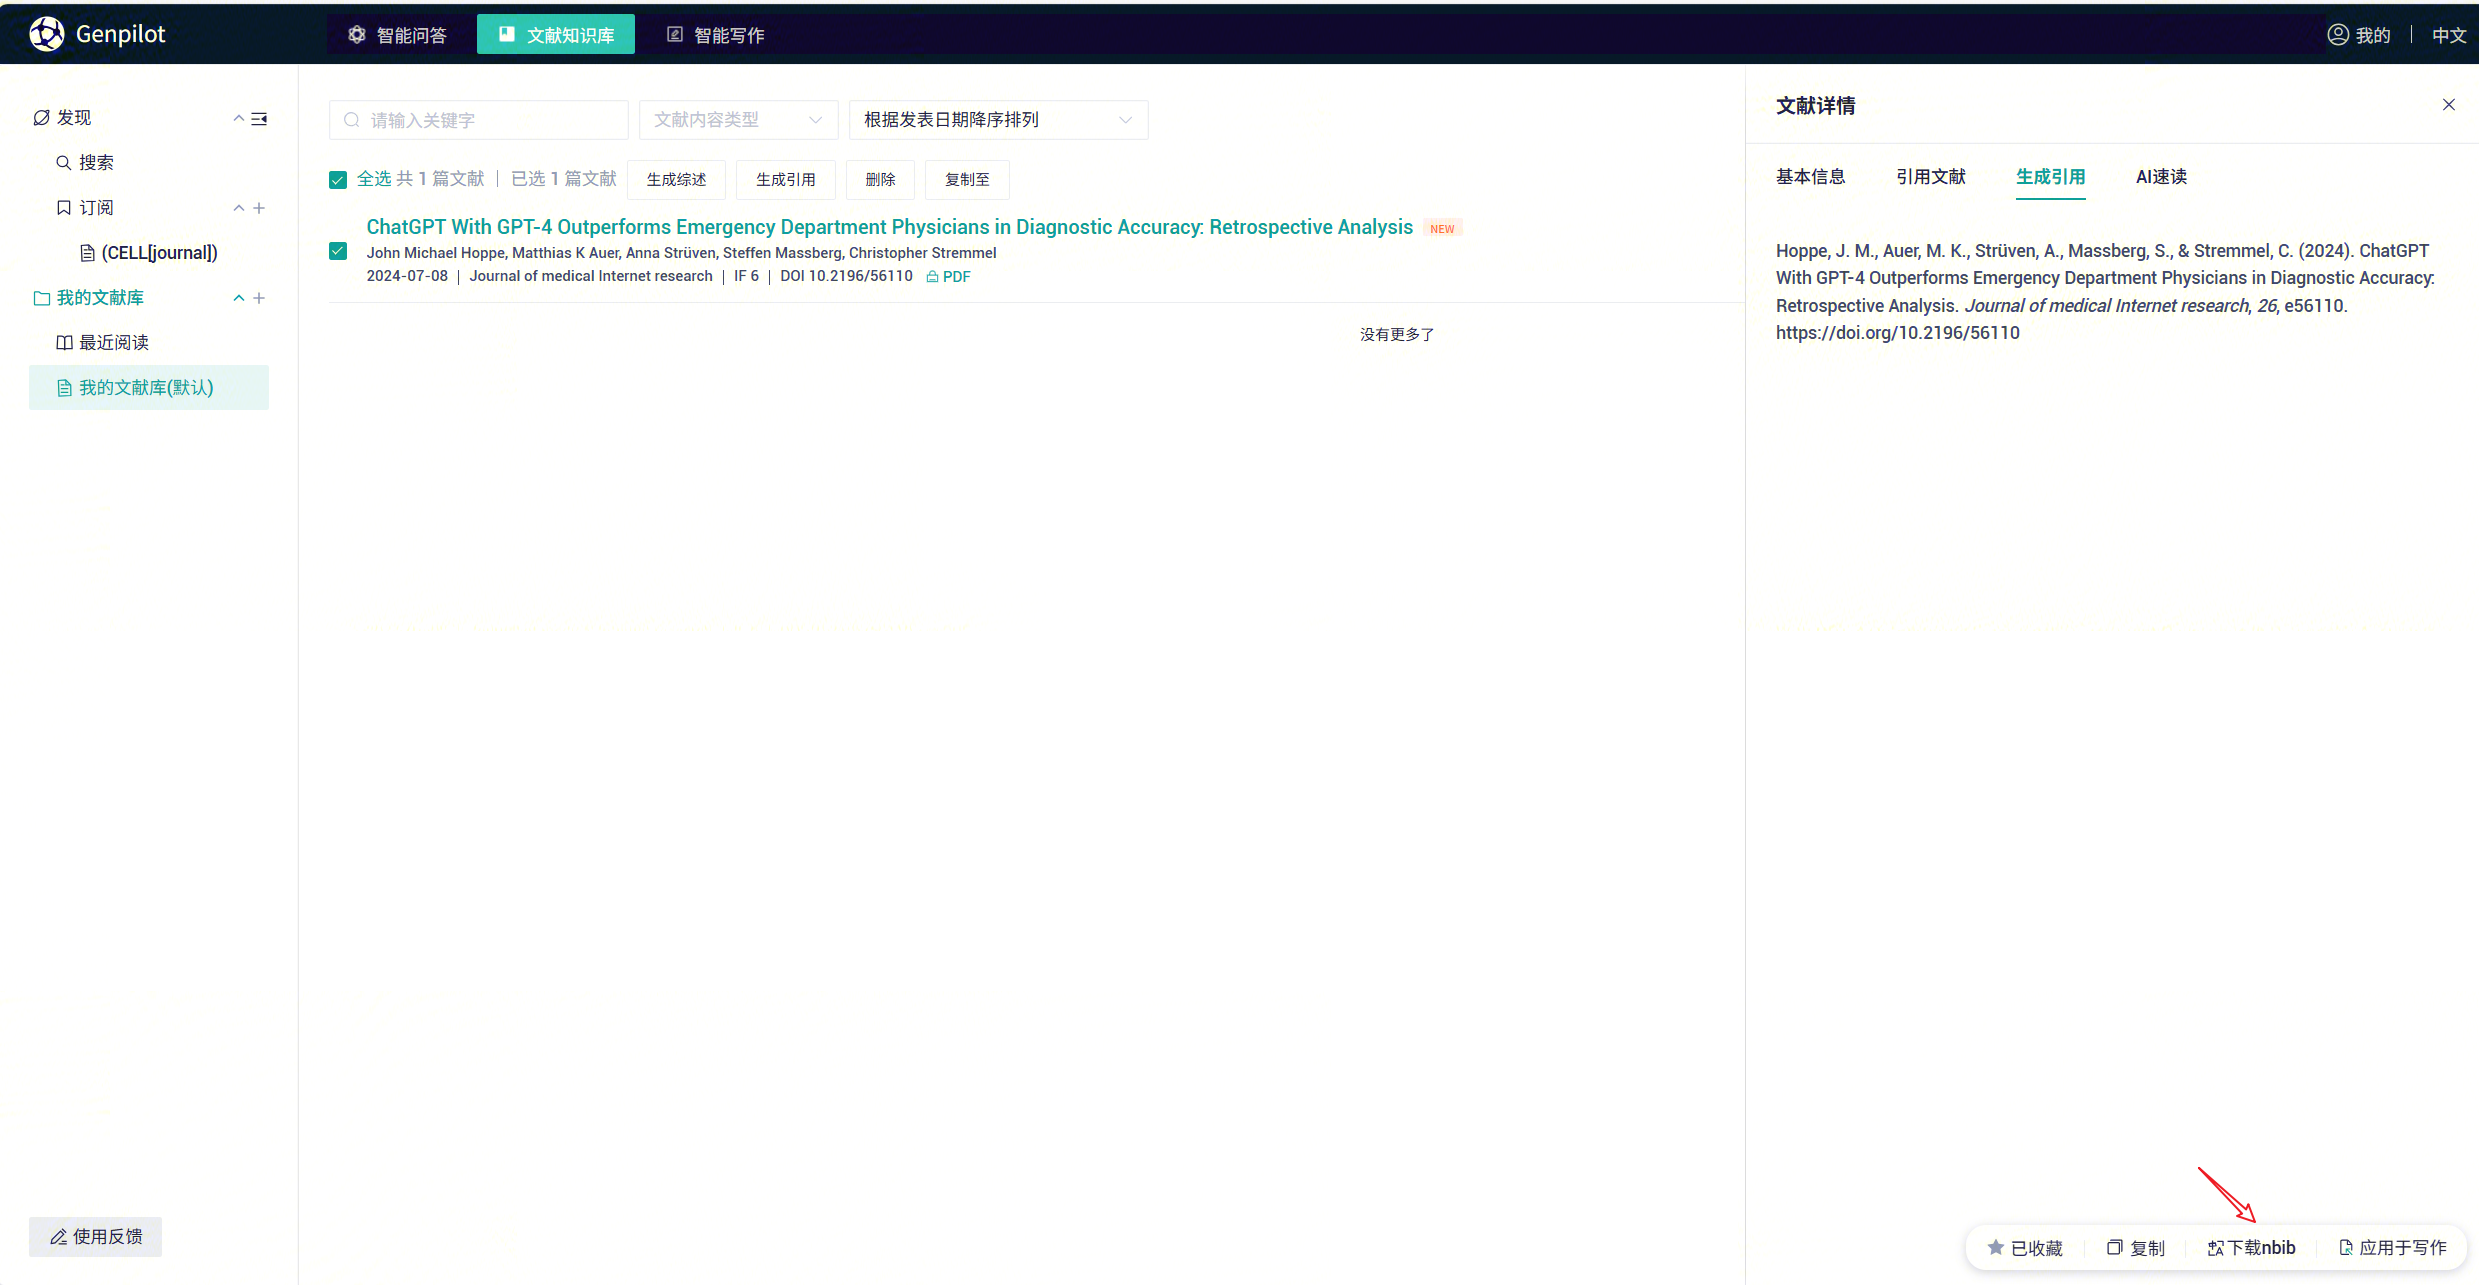Click the https://doi.org/10.2196/56110 citation text

click(1897, 333)
